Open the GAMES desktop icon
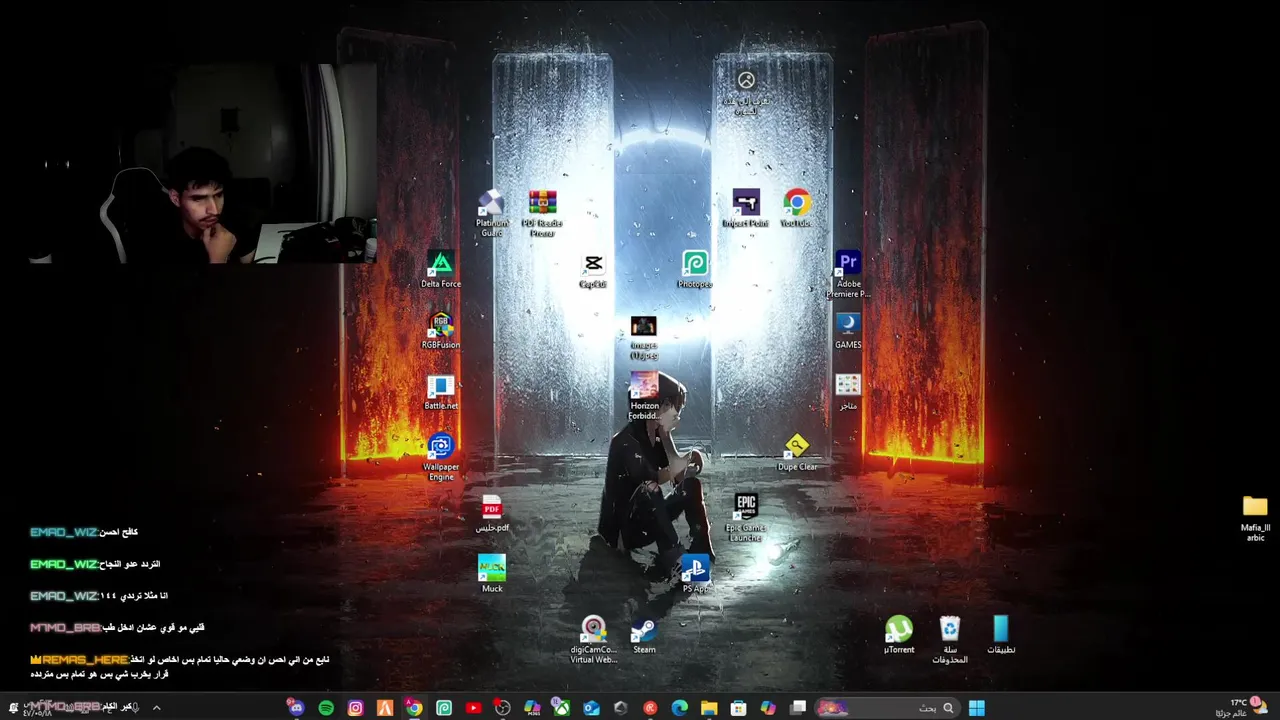This screenshot has height=720, width=1280. coord(848,331)
